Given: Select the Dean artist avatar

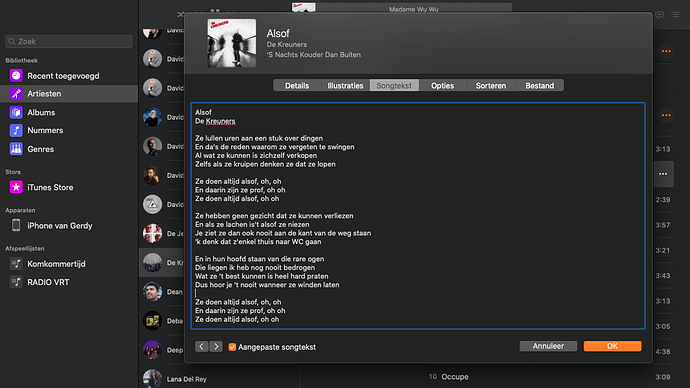Looking at the screenshot, I should (152, 292).
